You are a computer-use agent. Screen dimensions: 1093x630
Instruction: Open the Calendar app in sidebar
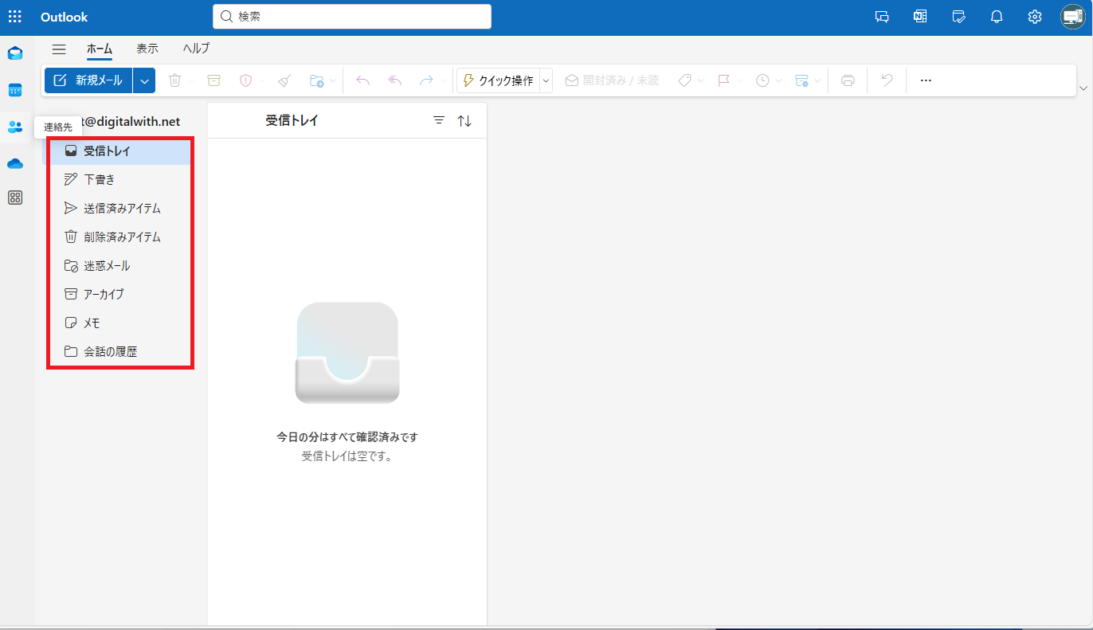(x=15, y=90)
